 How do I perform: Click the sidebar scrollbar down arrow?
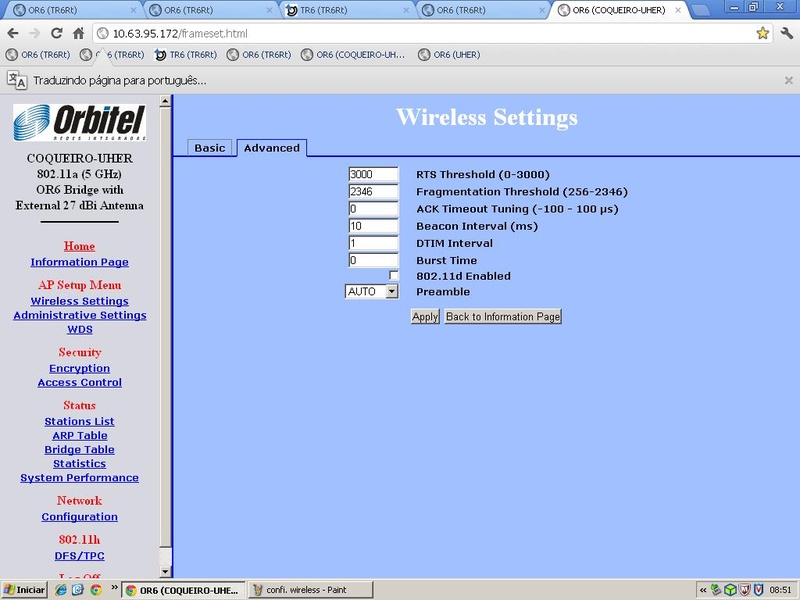(165, 572)
